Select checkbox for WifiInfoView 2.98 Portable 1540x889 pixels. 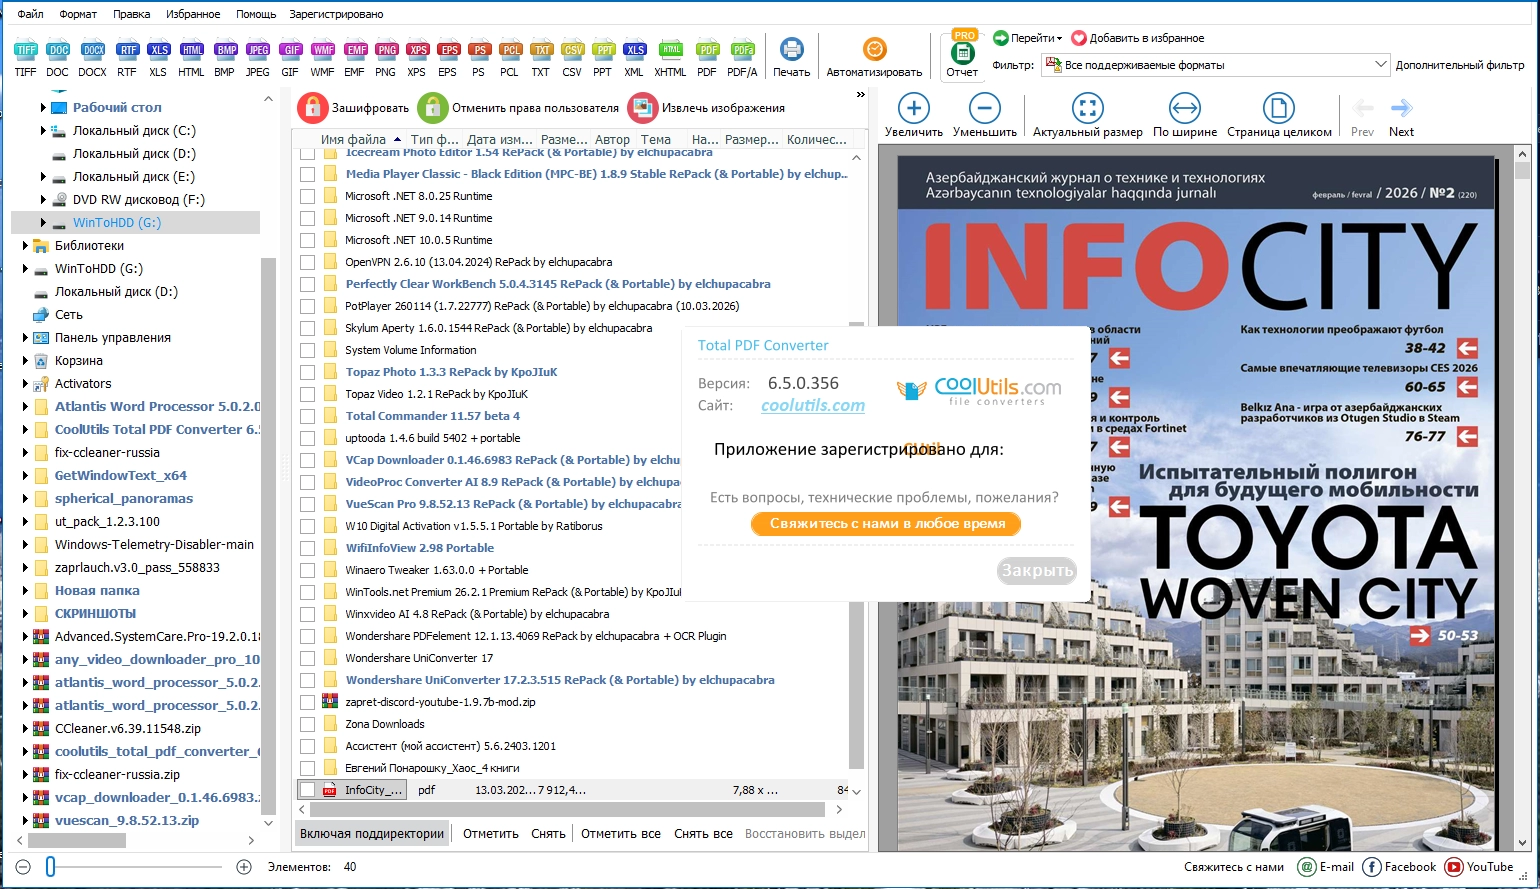tap(308, 548)
